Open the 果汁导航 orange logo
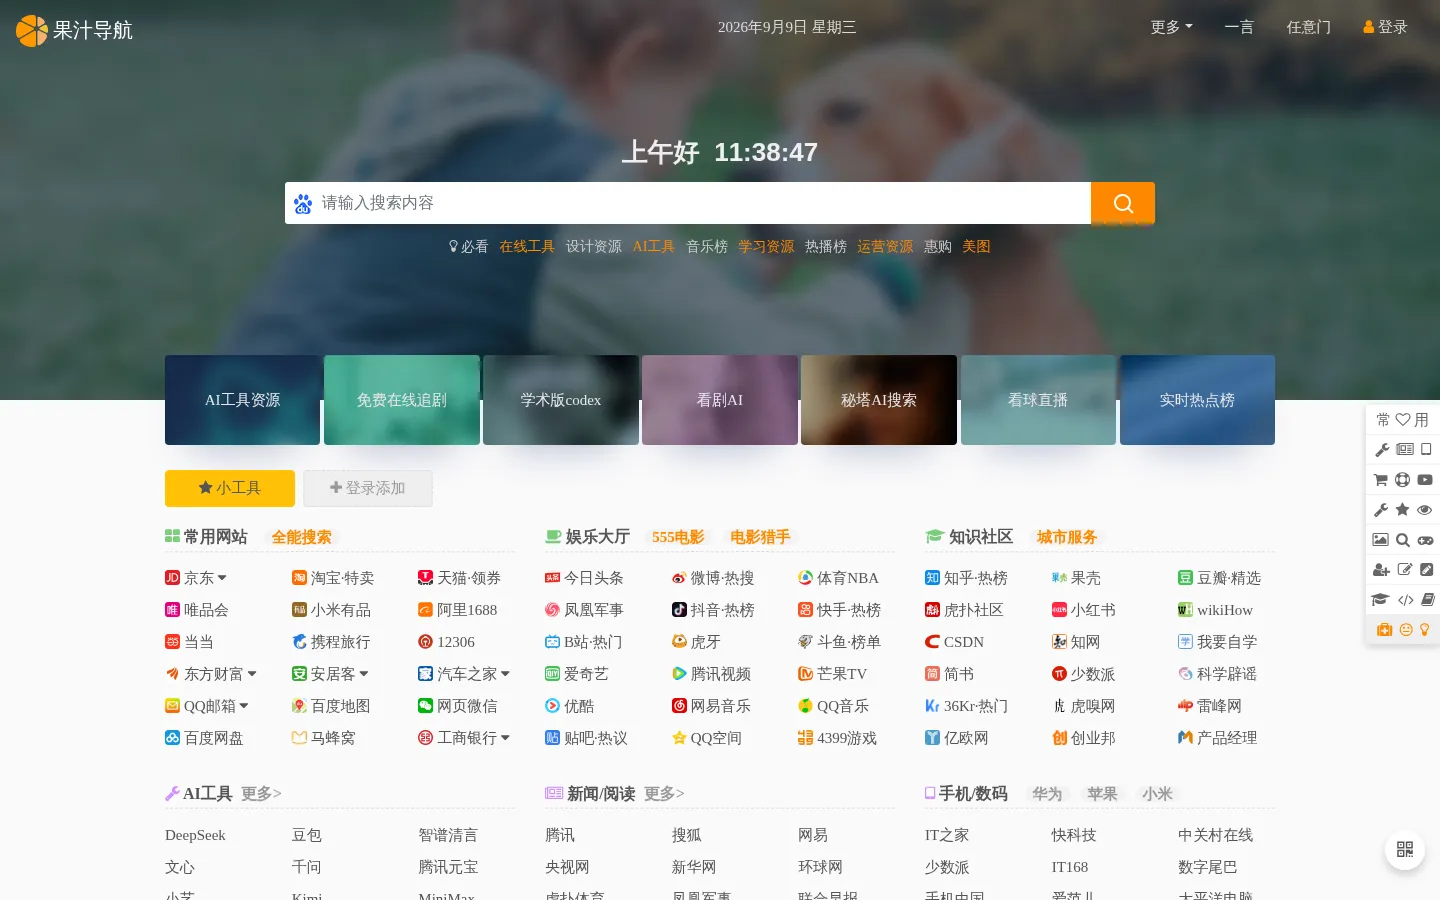This screenshot has width=1440, height=900. click(32, 30)
